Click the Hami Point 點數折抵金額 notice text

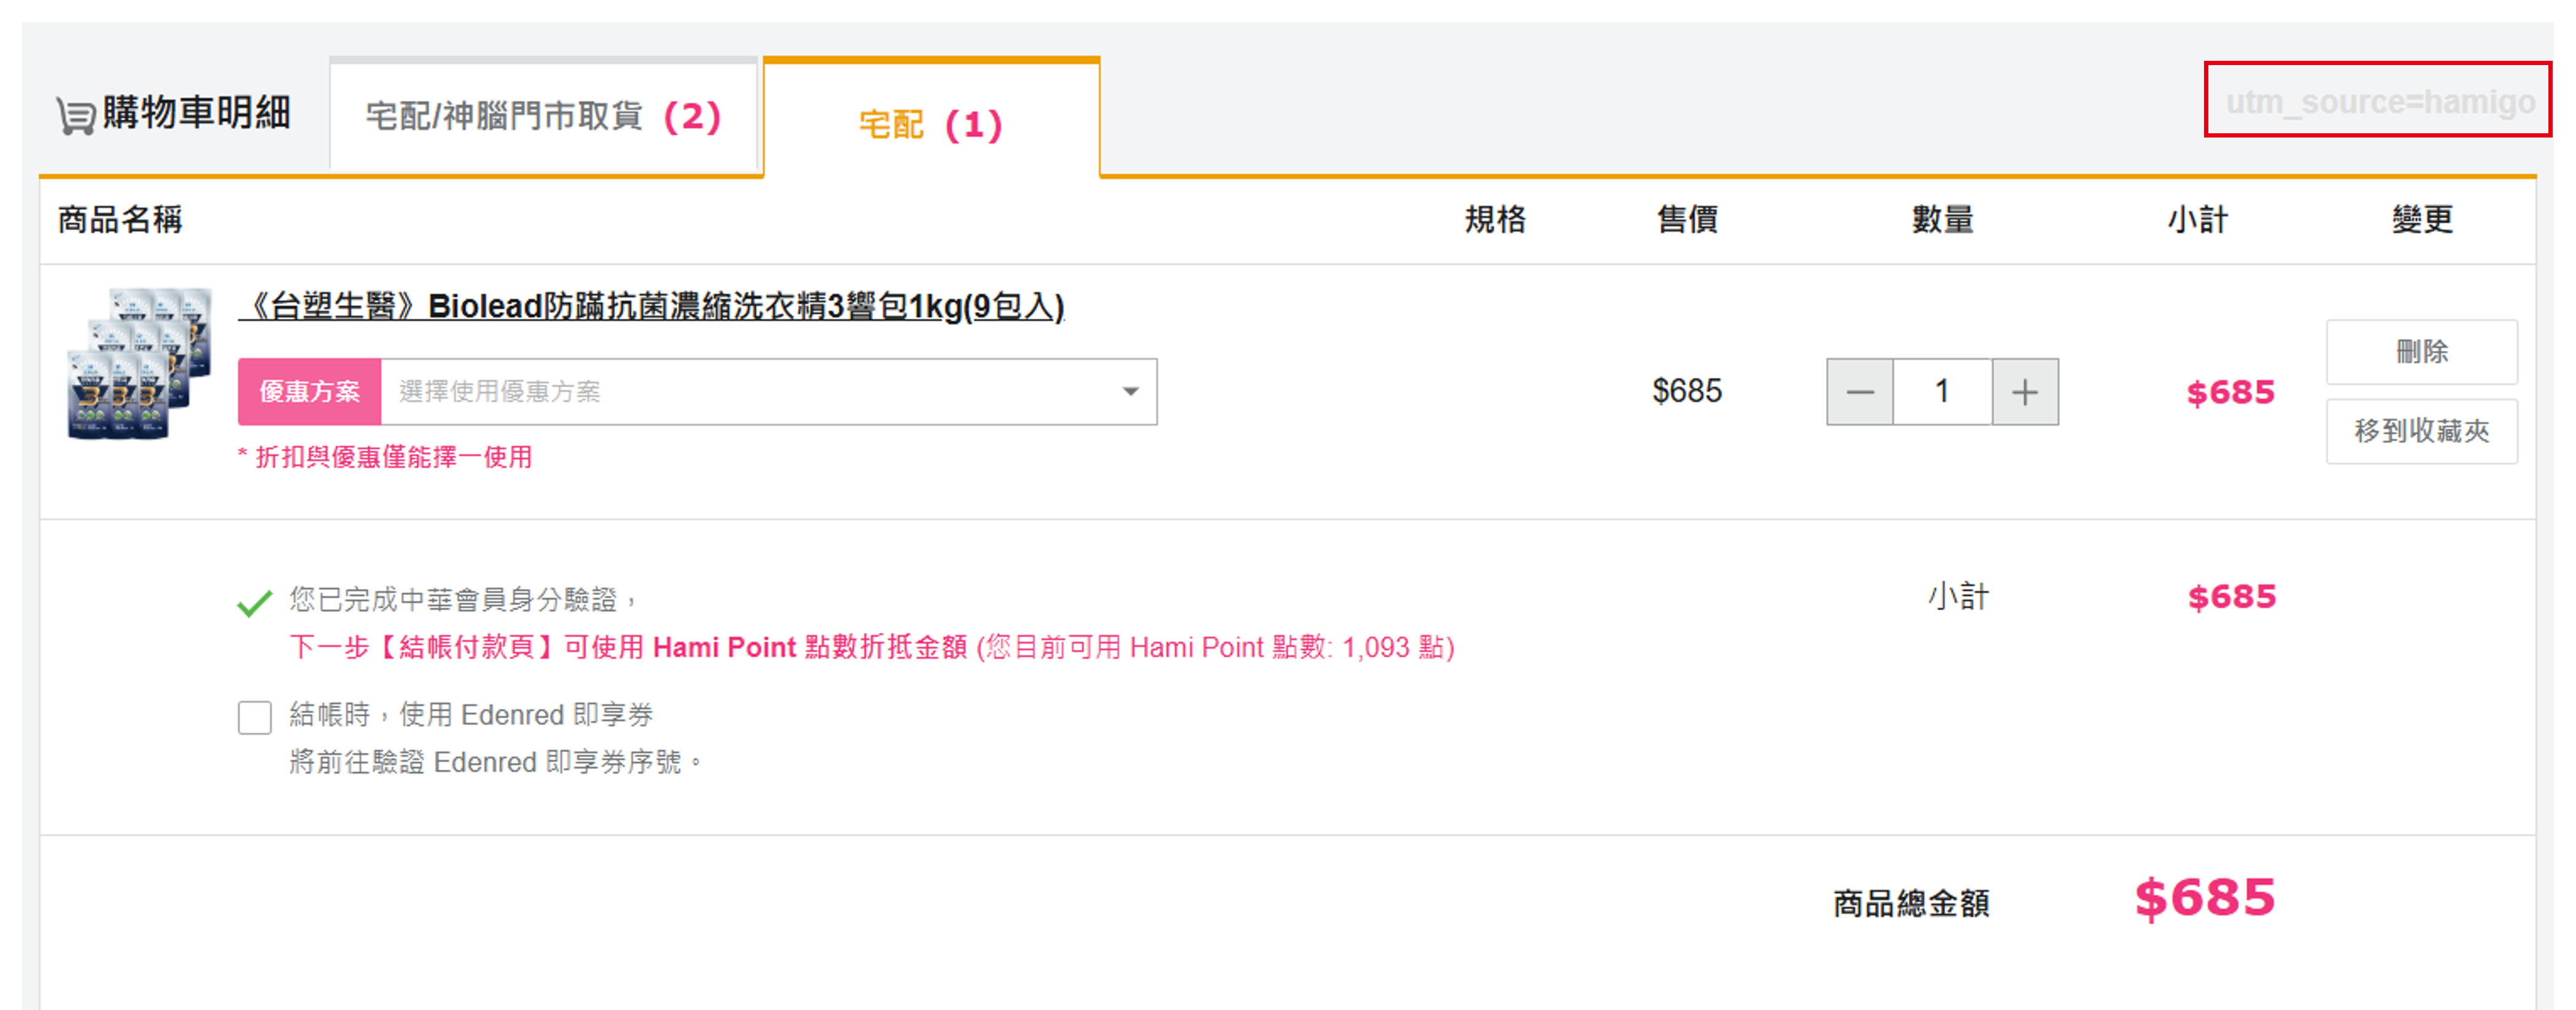(871, 648)
